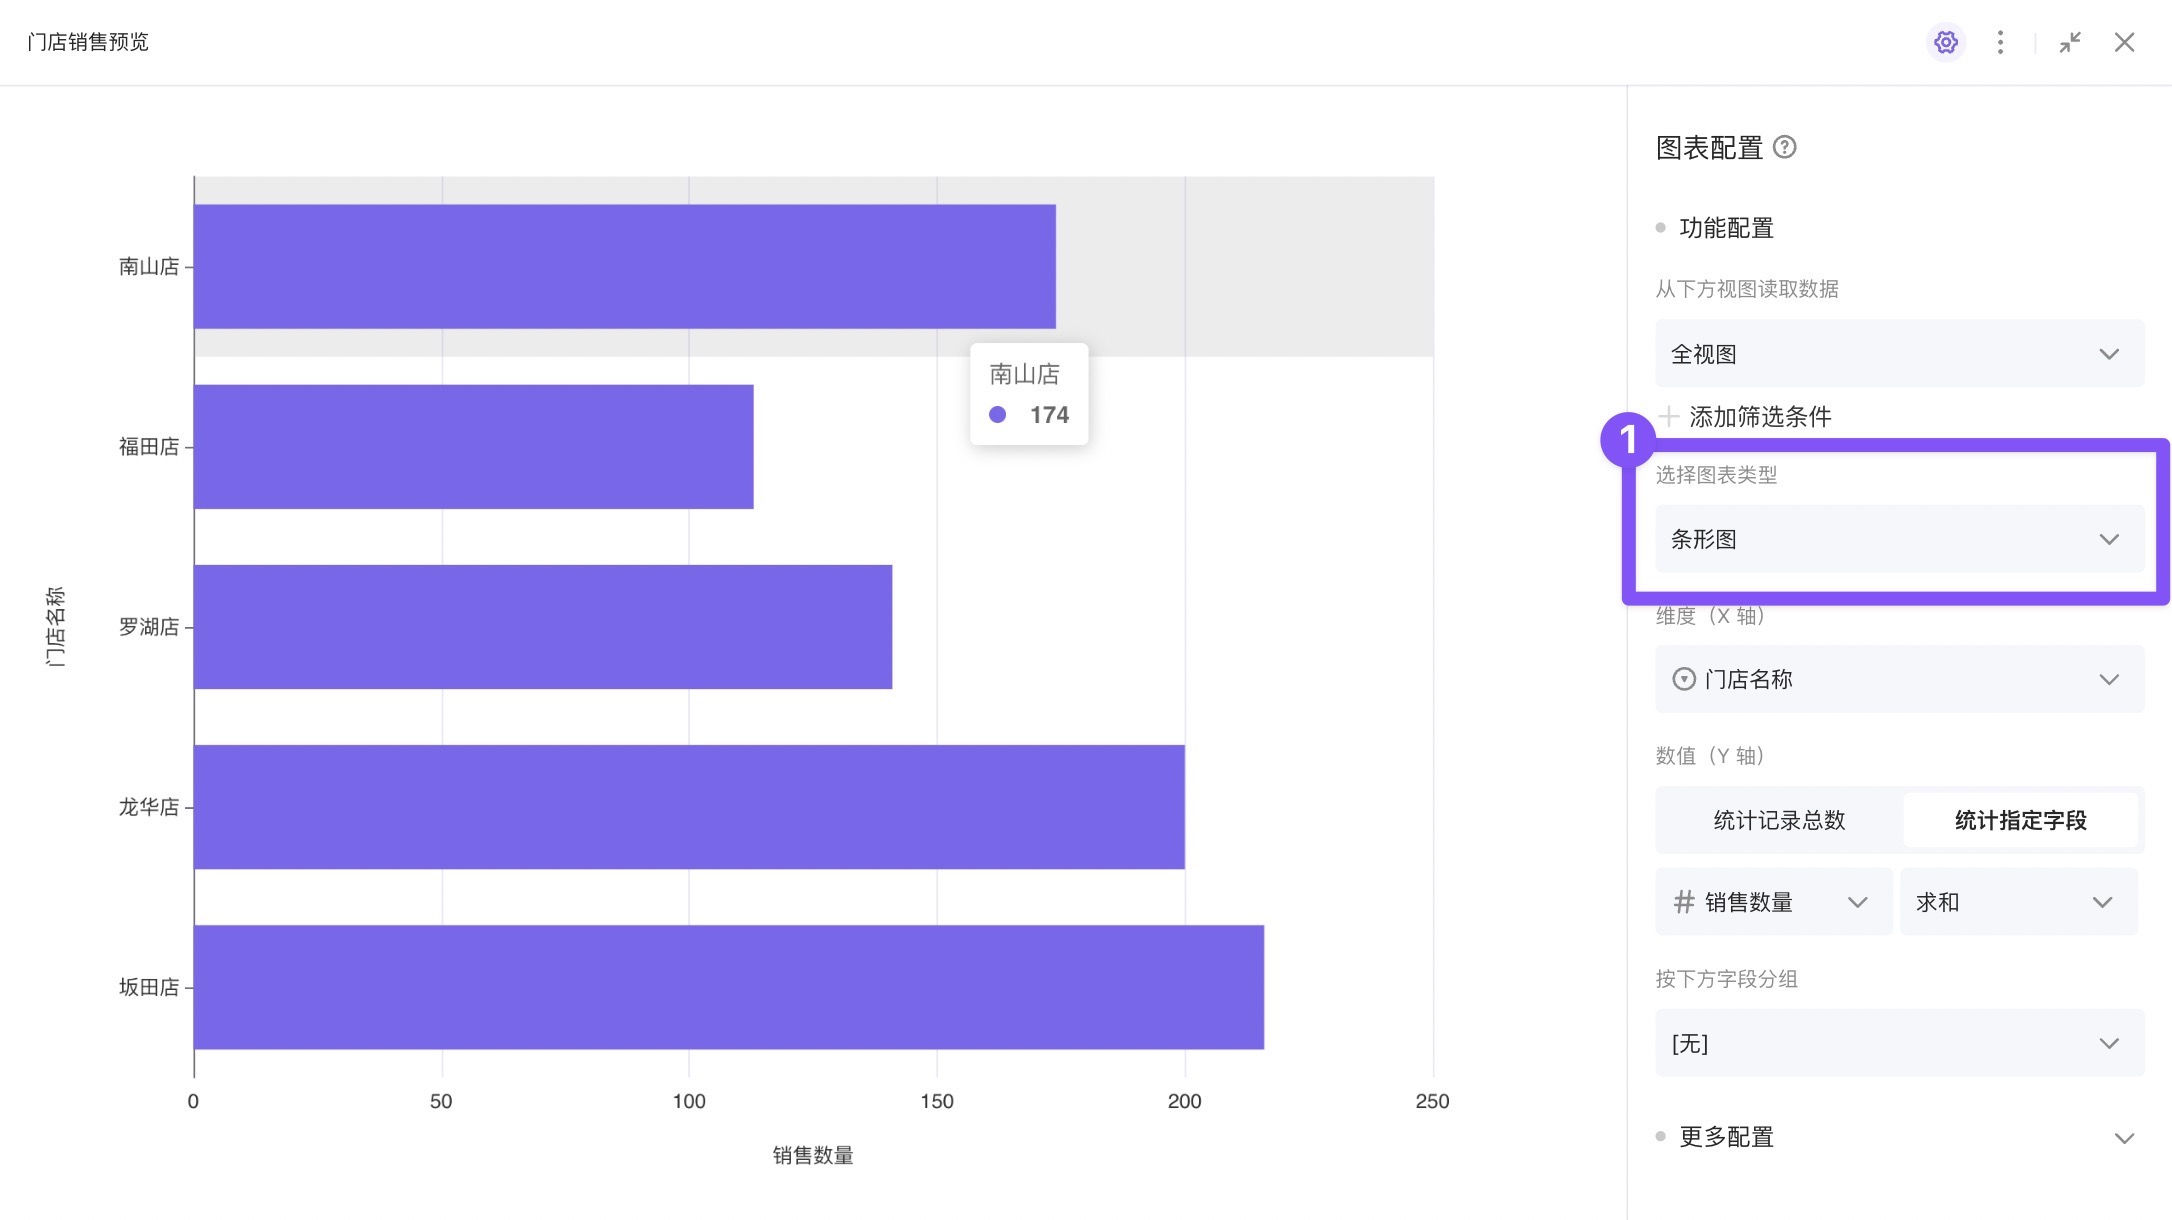Open the 门店名称 dimension dropdown
Image resolution: width=2172 pixels, height=1220 pixels.
[x=1899, y=679]
